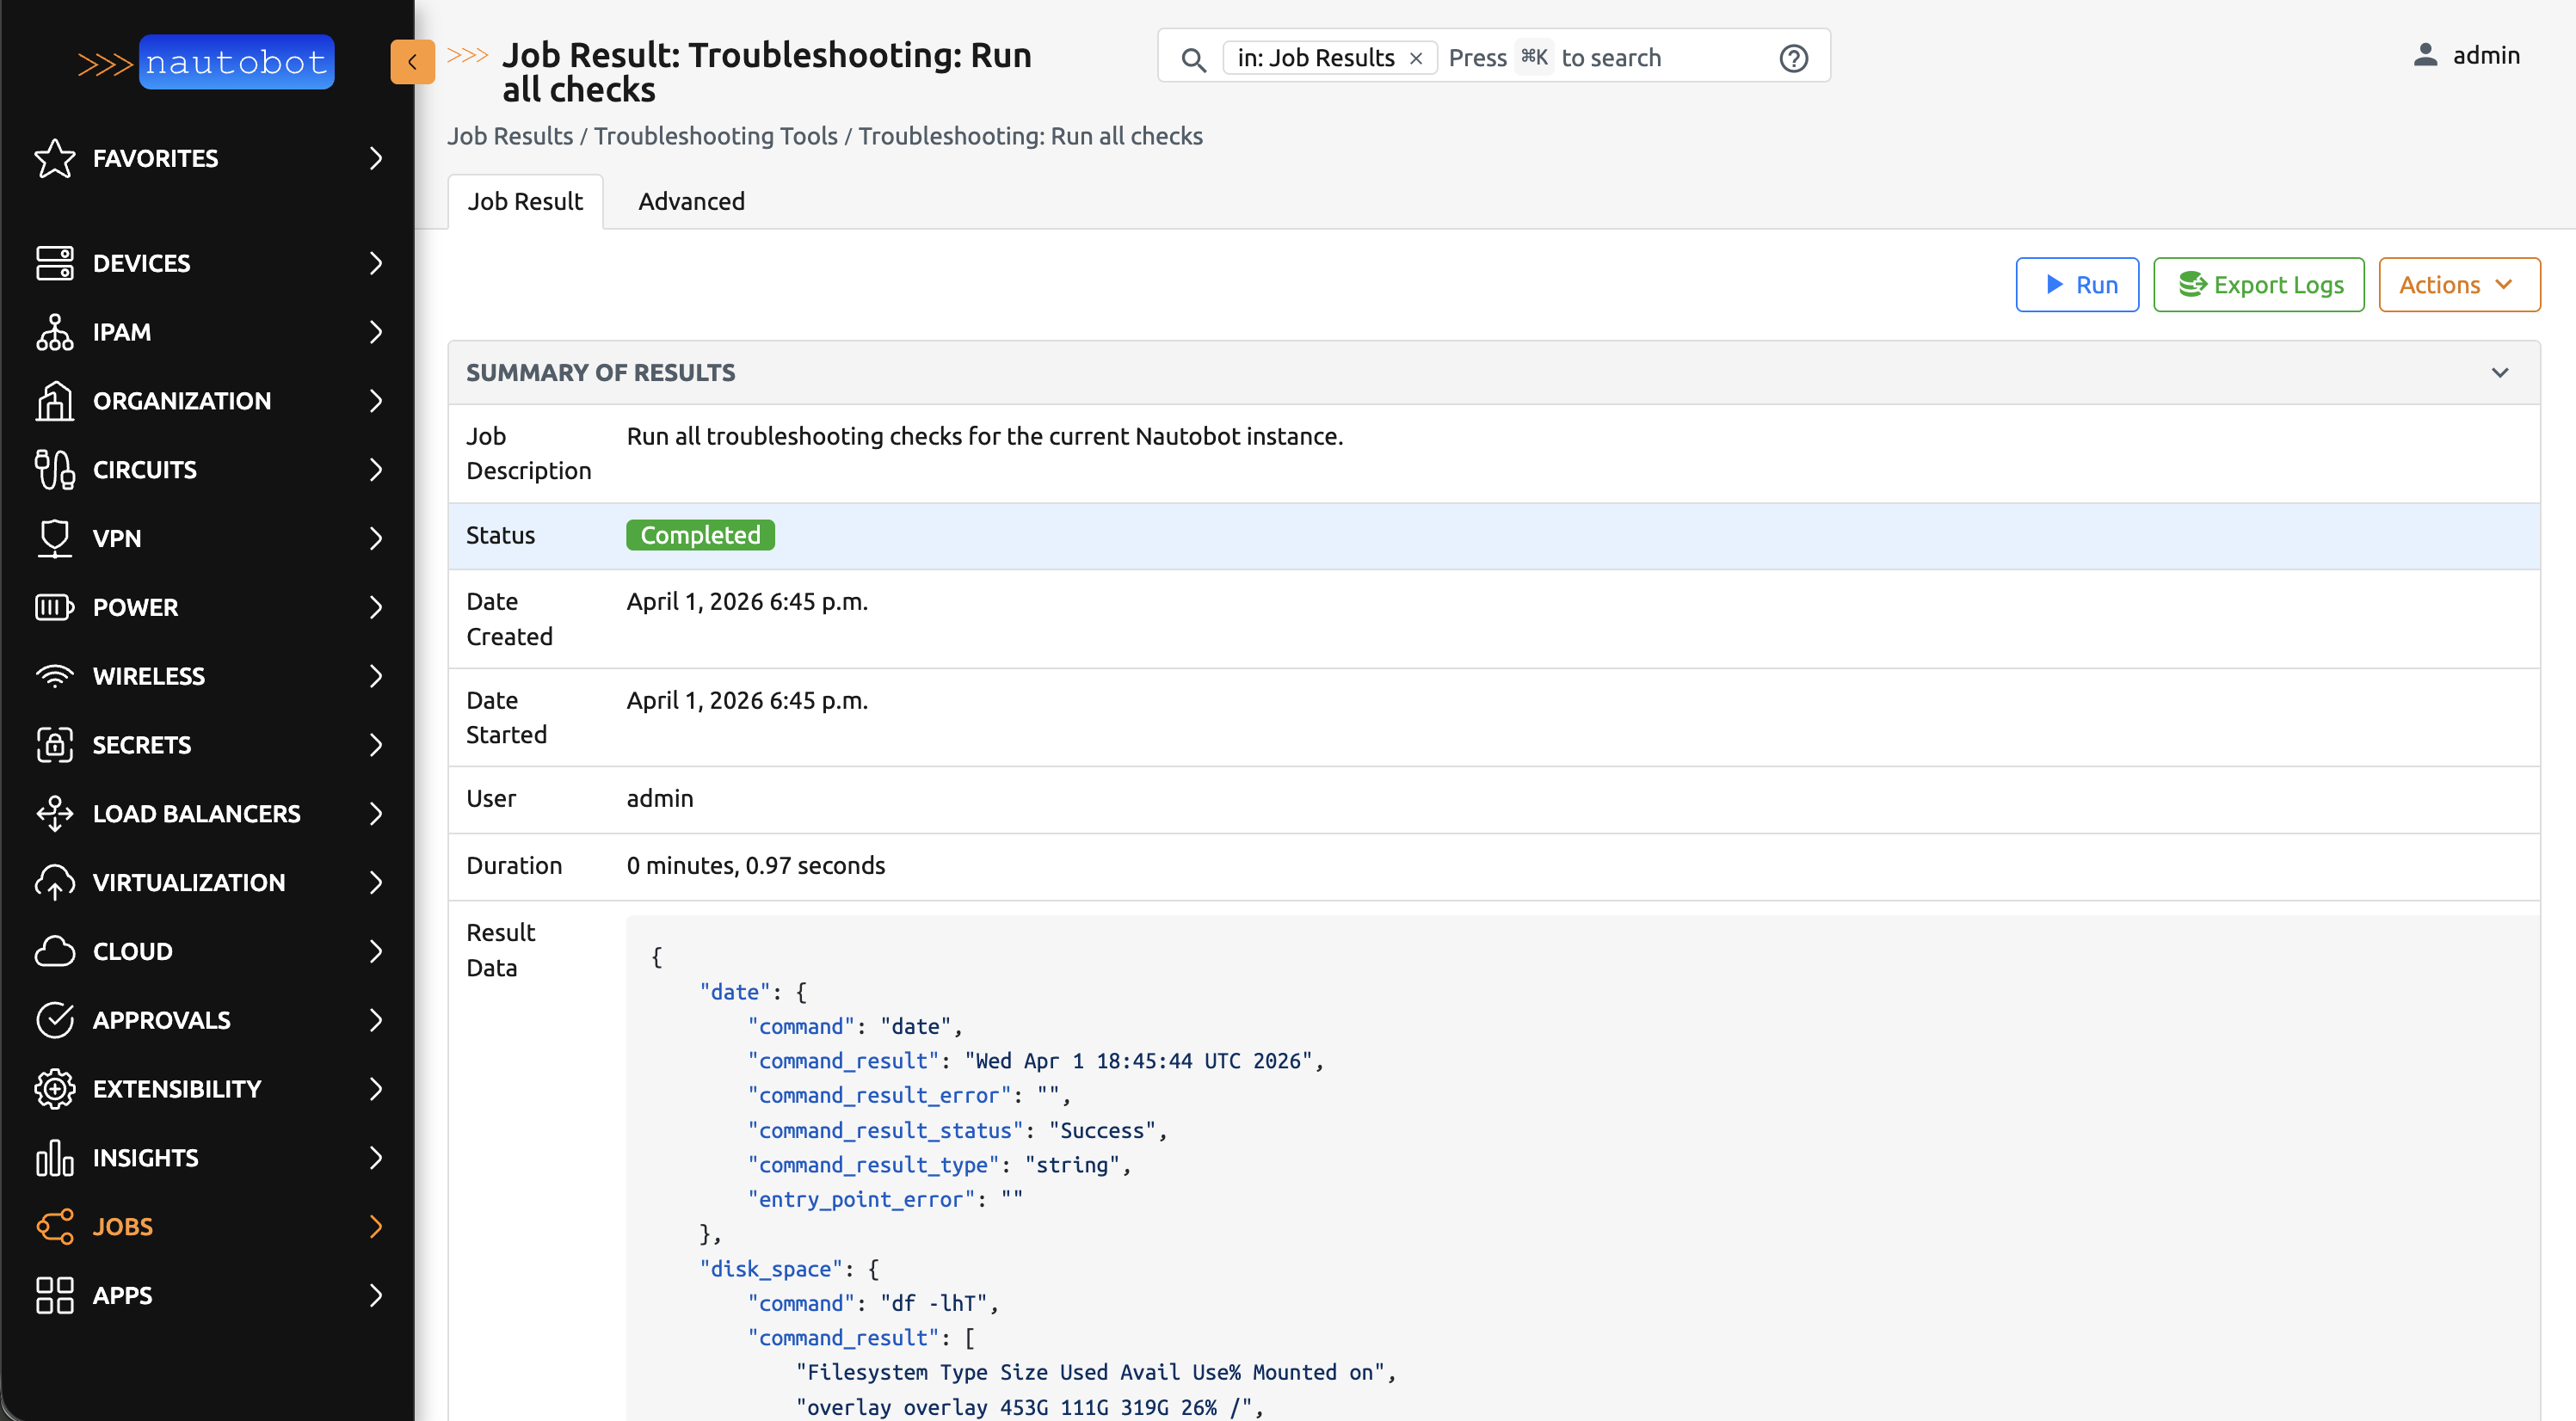
Task: Click the Extensibility gear icon
Action: [54, 1088]
